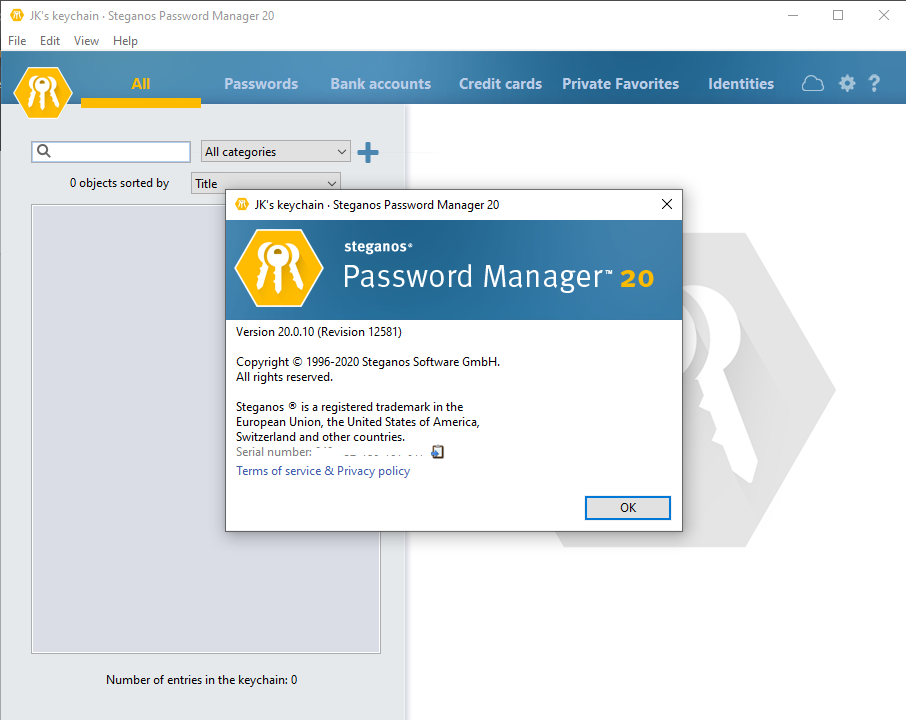906x720 pixels.
Task: Click the Steganos key logo in main header
Action: (42, 92)
